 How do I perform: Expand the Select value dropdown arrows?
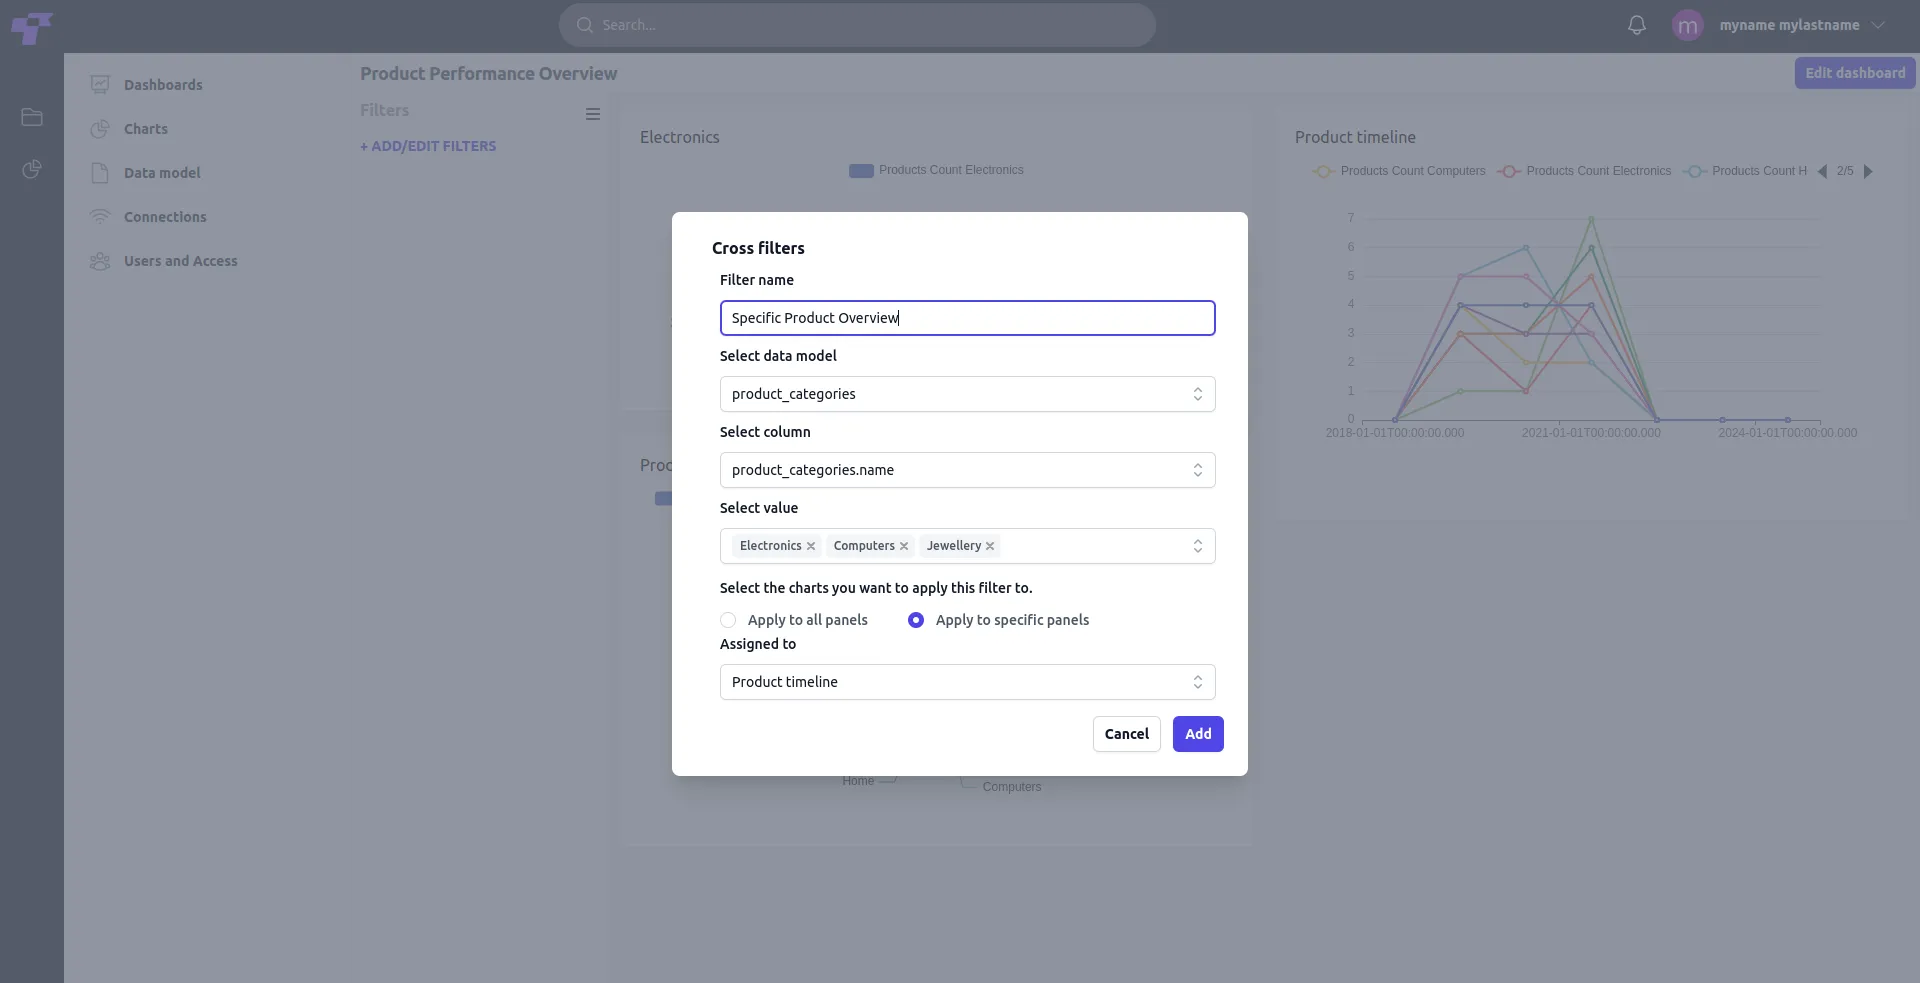1198,546
